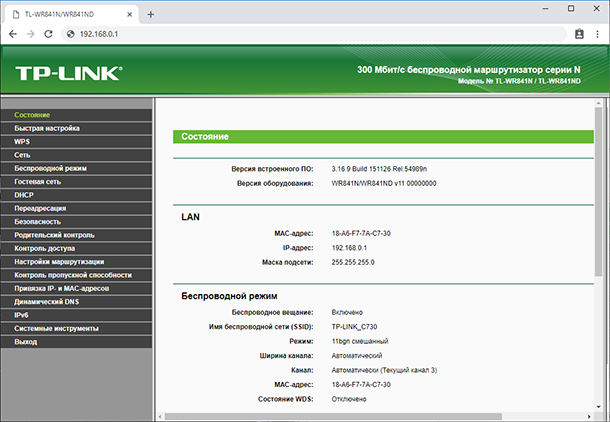The image size is (610, 422).
Task: Open the IPv6 menu item
Action: click(x=77, y=315)
